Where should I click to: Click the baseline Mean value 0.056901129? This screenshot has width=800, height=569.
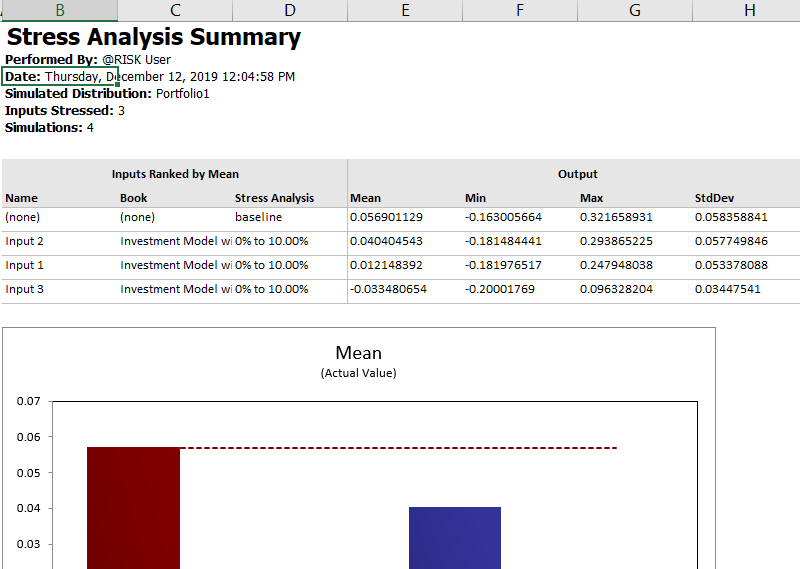[400, 217]
